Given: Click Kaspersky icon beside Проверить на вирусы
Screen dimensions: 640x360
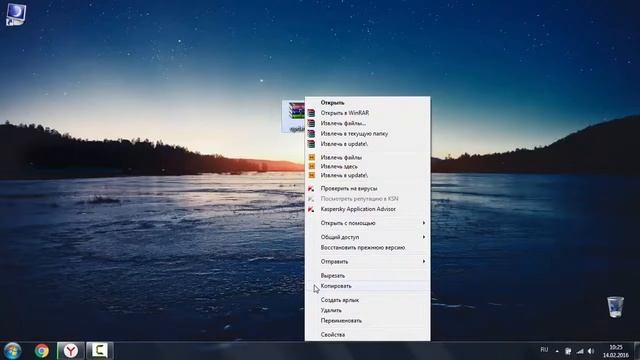Looking at the screenshot, I should tap(311, 188).
